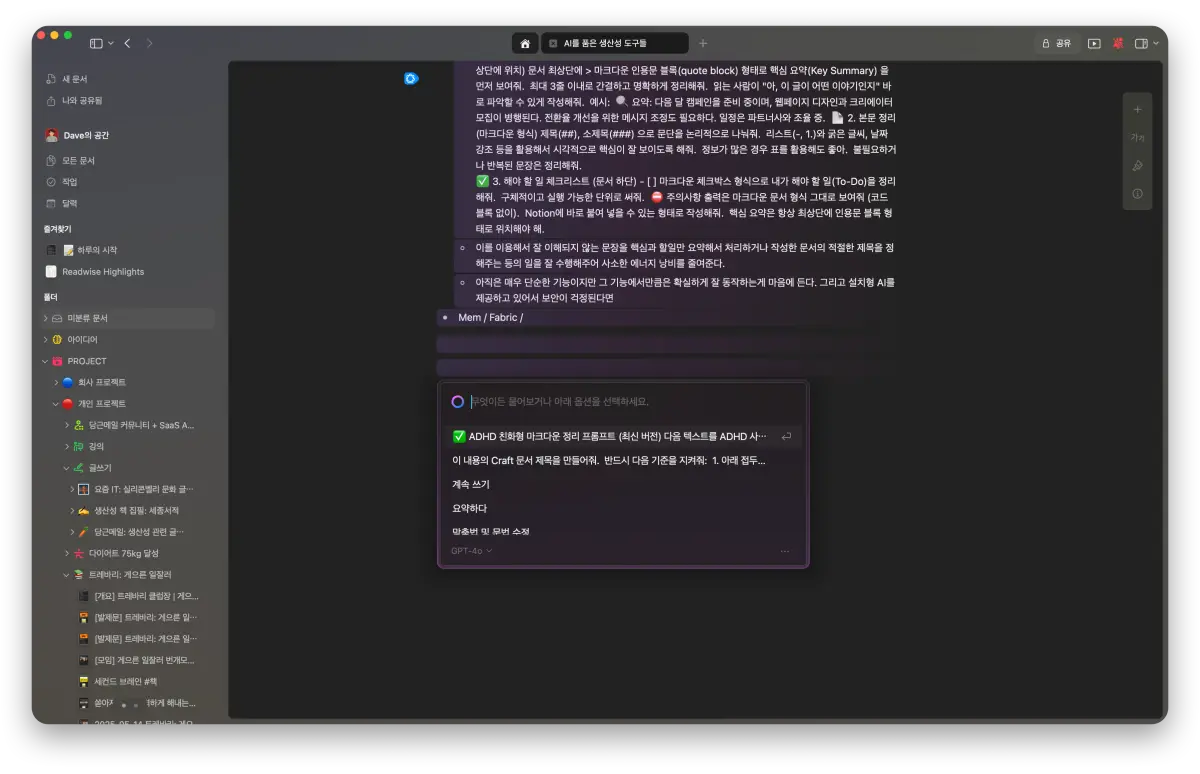Open '[모임] 게으른 일잘러 번개모' document
The height and width of the screenshot is (774, 1200).
point(144,660)
